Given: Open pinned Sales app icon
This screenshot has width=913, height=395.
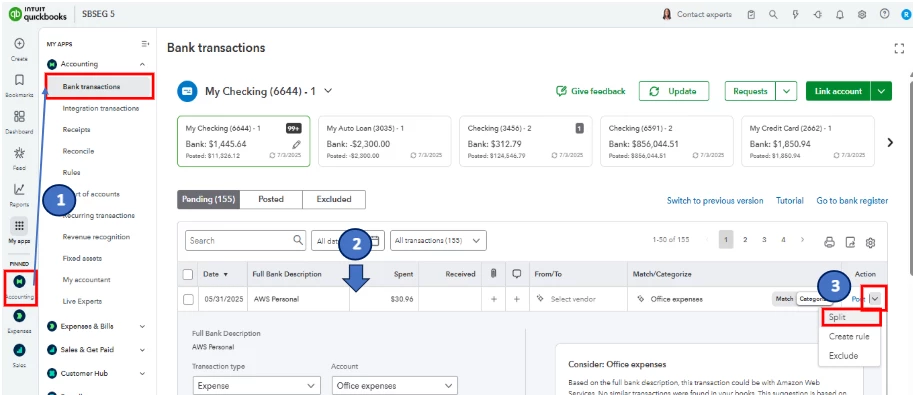Looking at the screenshot, I should [x=19, y=350].
